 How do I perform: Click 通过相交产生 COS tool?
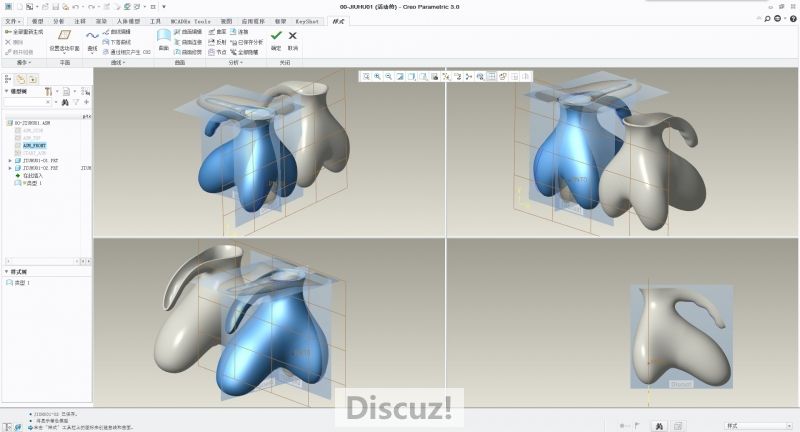point(127,52)
